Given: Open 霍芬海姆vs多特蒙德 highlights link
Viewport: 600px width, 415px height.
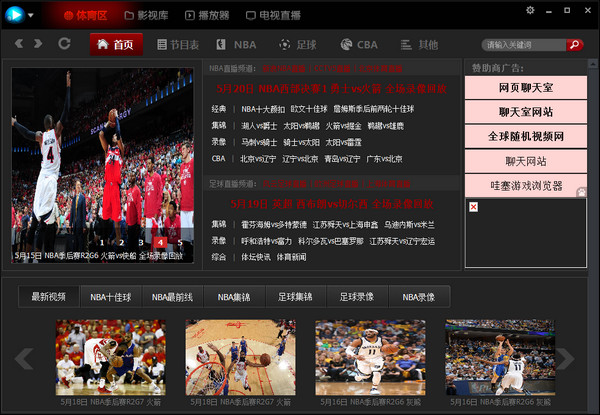Looking at the screenshot, I should coord(274,225).
